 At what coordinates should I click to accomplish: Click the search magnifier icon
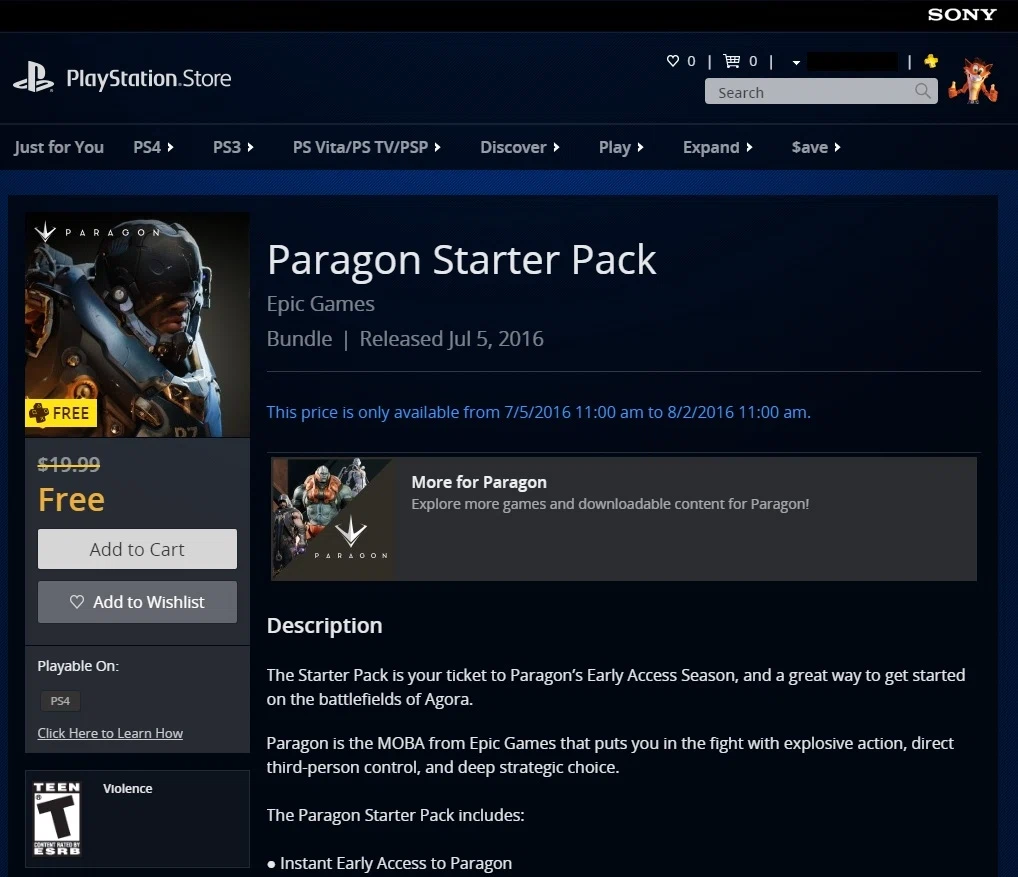point(923,91)
